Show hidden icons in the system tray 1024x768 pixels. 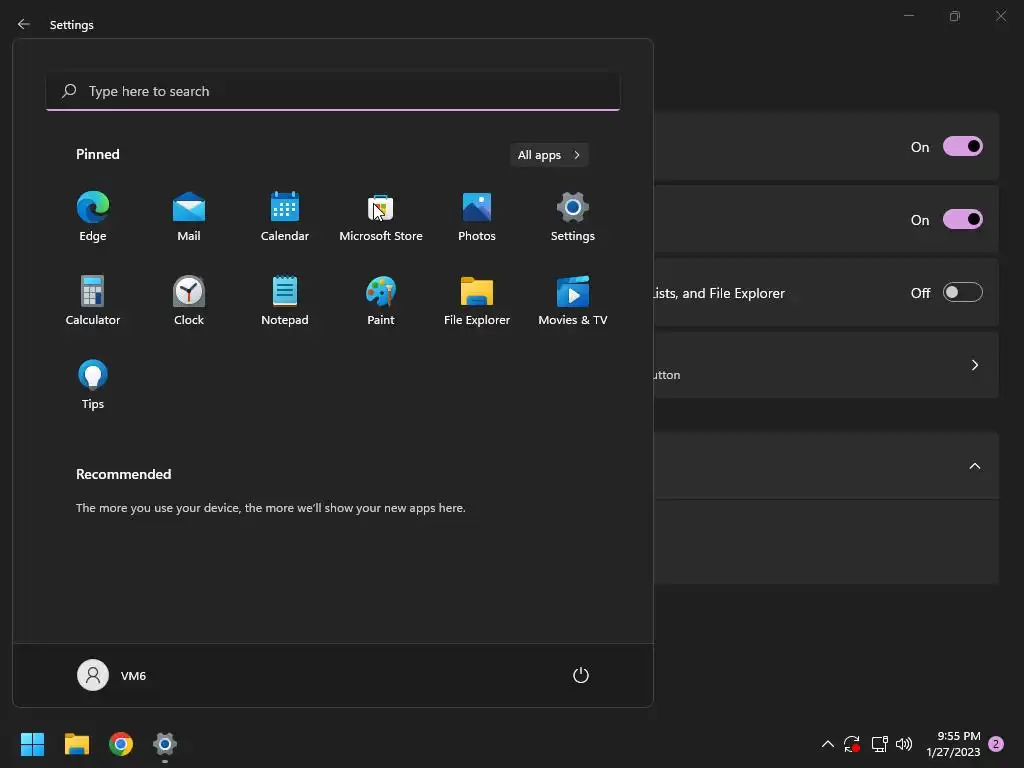point(827,744)
